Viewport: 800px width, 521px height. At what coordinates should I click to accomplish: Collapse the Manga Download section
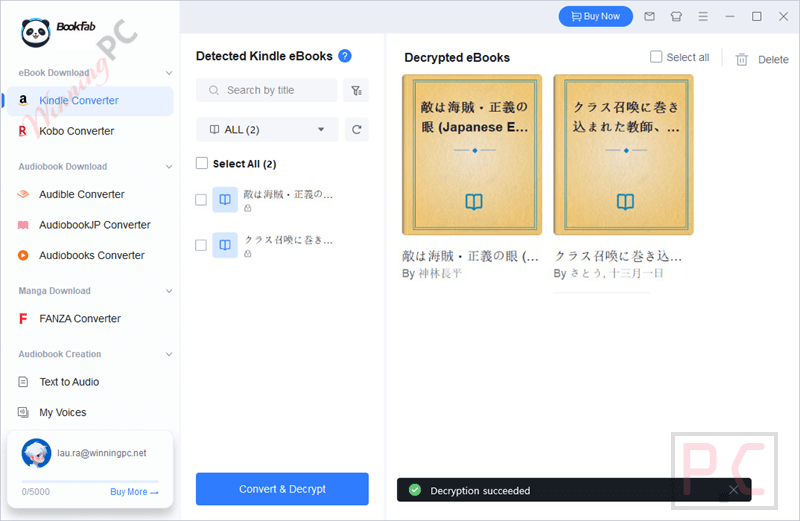[x=169, y=291]
